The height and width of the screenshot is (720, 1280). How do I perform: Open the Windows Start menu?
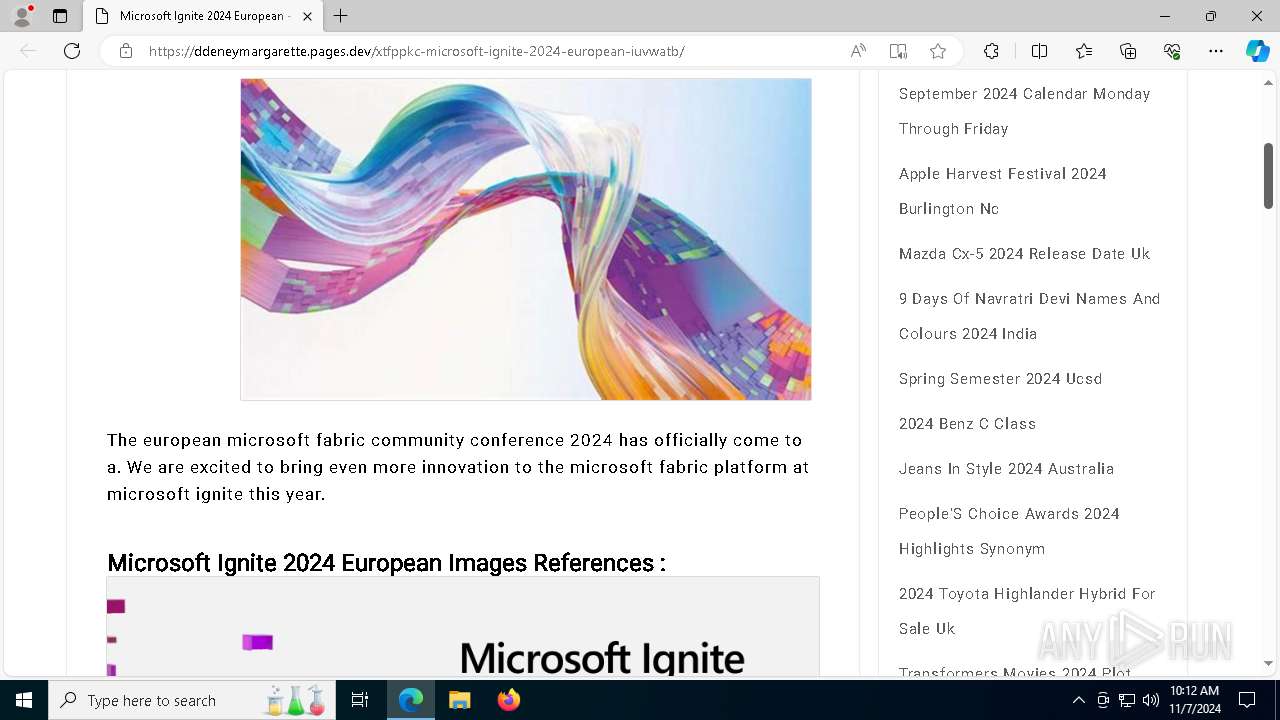click(x=24, y=700)
